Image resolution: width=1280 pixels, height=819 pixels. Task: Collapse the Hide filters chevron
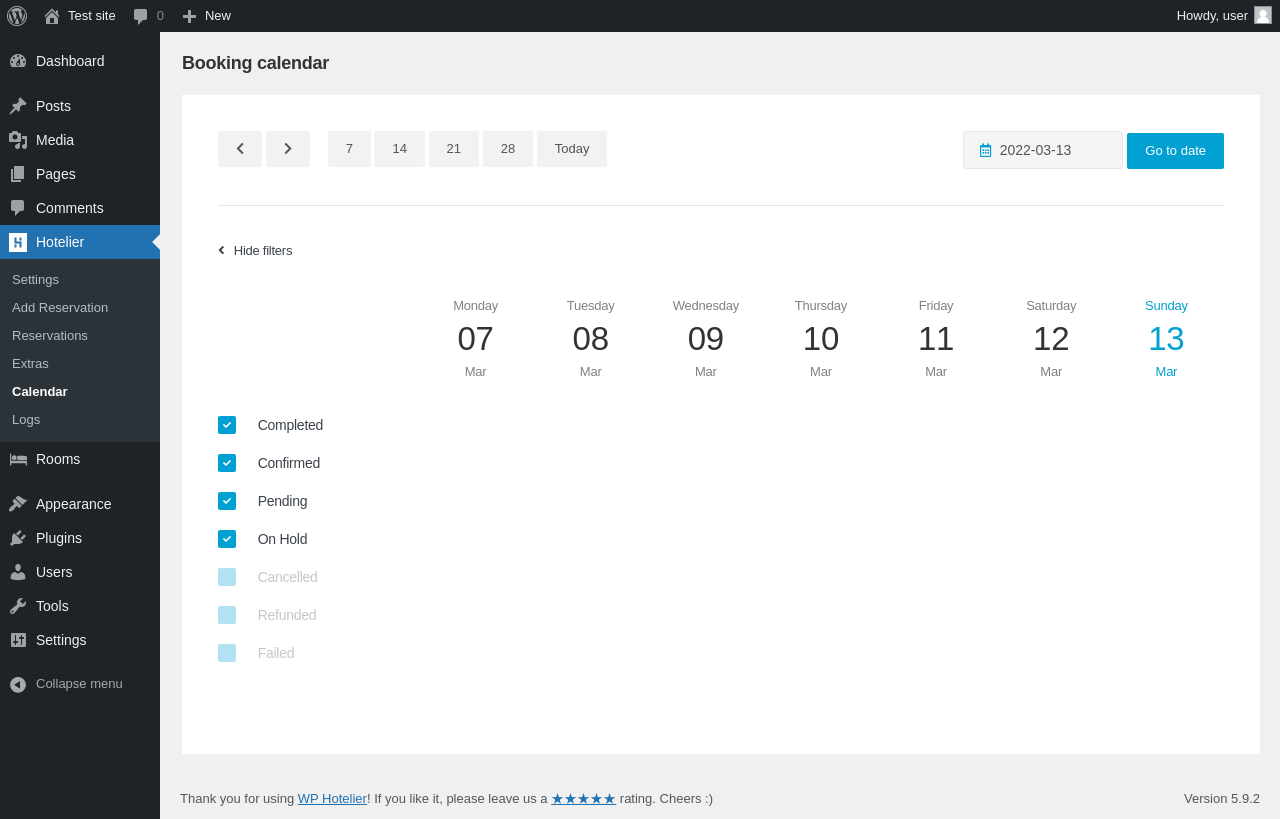point(222,250)
